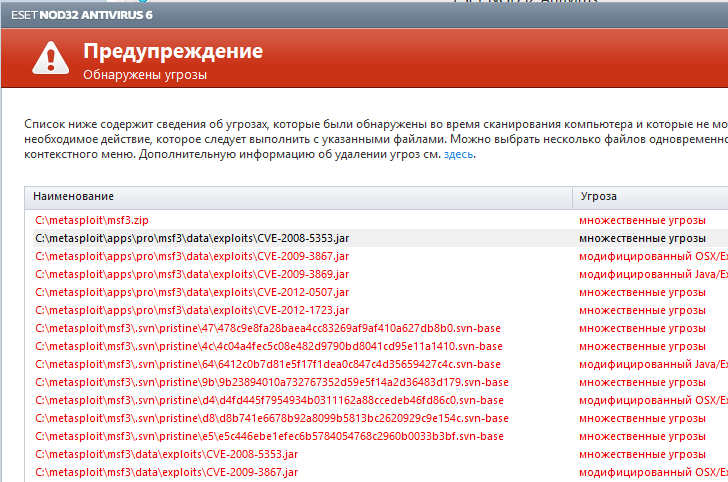Screen dimensions: 728x482
Task: Click OSX threat cell for pristine\d4 row
Action: tap(653, 400)
